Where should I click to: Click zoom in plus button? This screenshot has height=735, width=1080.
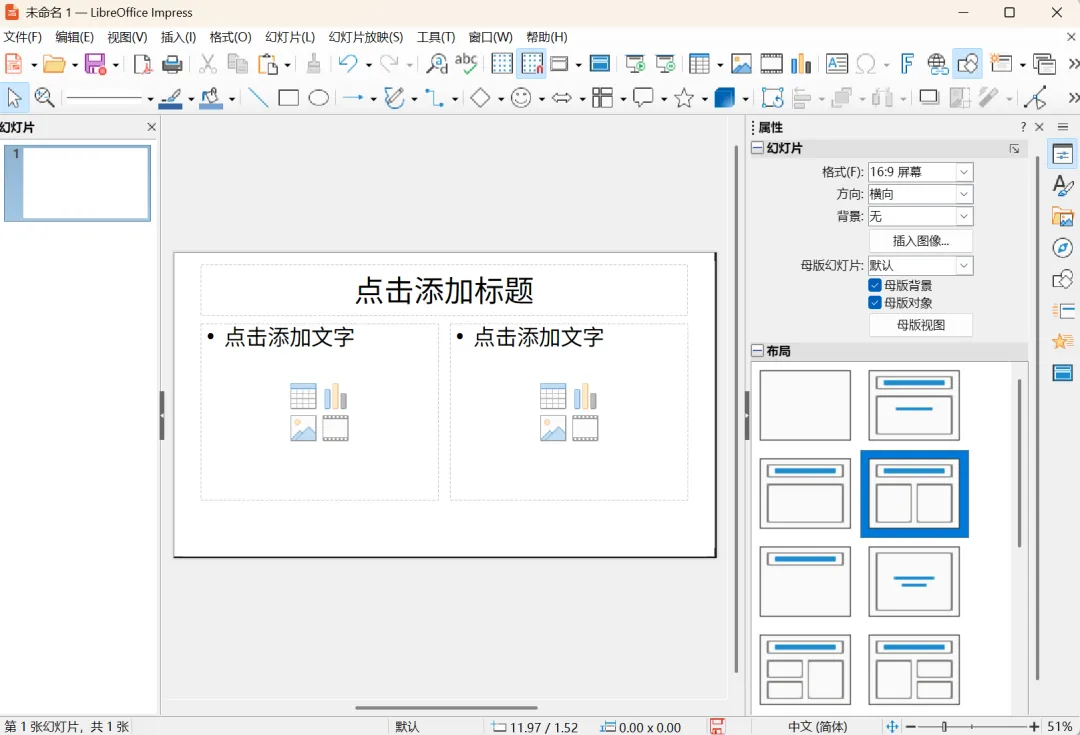(x=1034, y=727)
